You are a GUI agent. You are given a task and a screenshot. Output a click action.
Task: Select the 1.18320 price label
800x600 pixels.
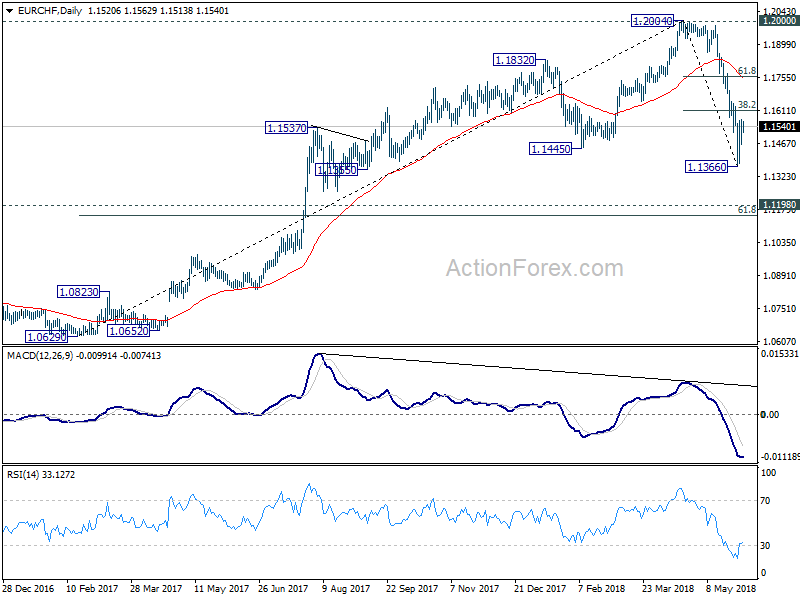pos(514,60)
